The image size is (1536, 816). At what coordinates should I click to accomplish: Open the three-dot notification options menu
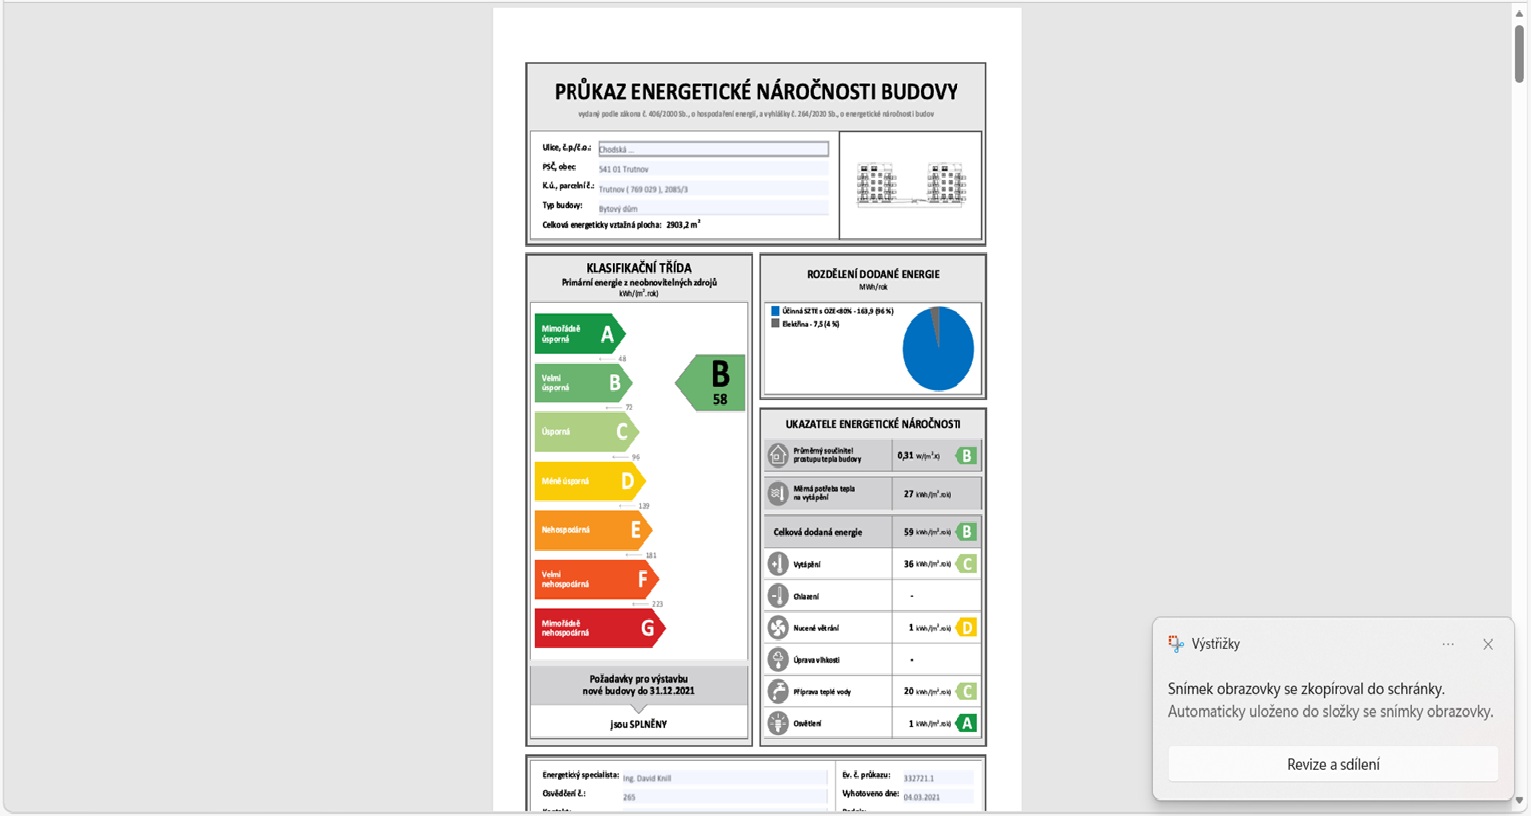(x=1448, y=644)
